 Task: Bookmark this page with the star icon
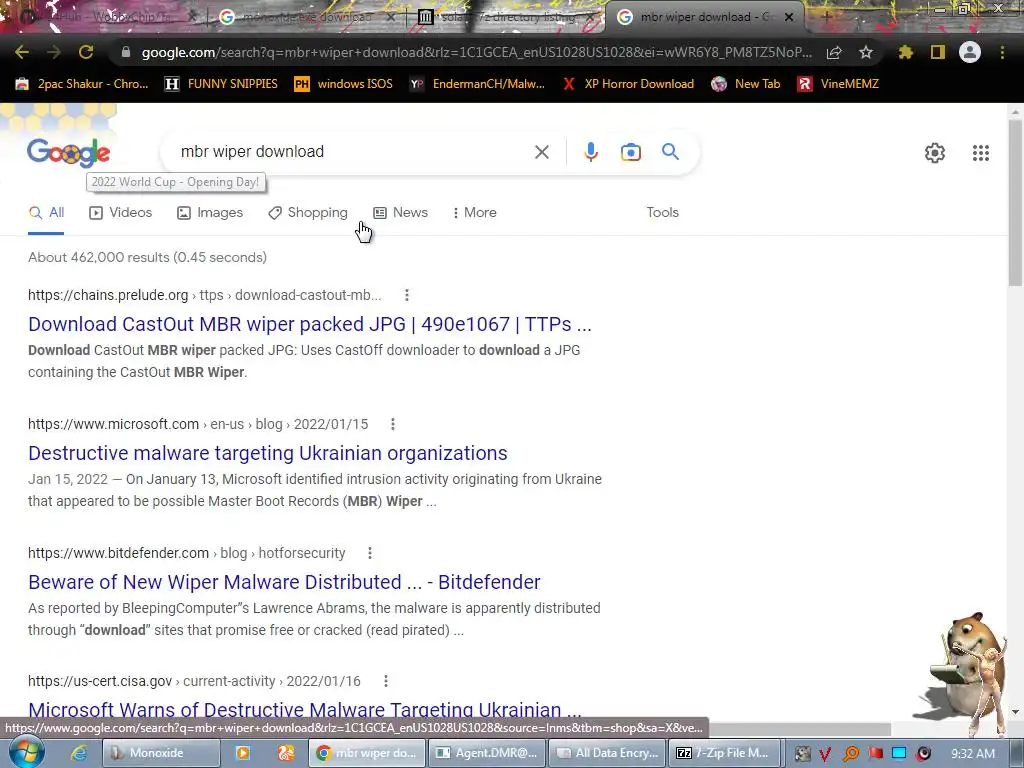tap(866, 52)
